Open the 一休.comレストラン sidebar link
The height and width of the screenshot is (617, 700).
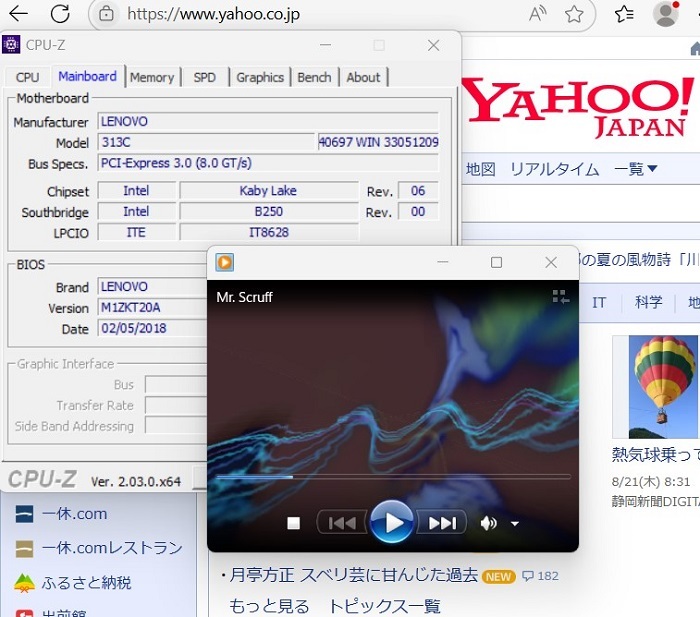point(112,548)
